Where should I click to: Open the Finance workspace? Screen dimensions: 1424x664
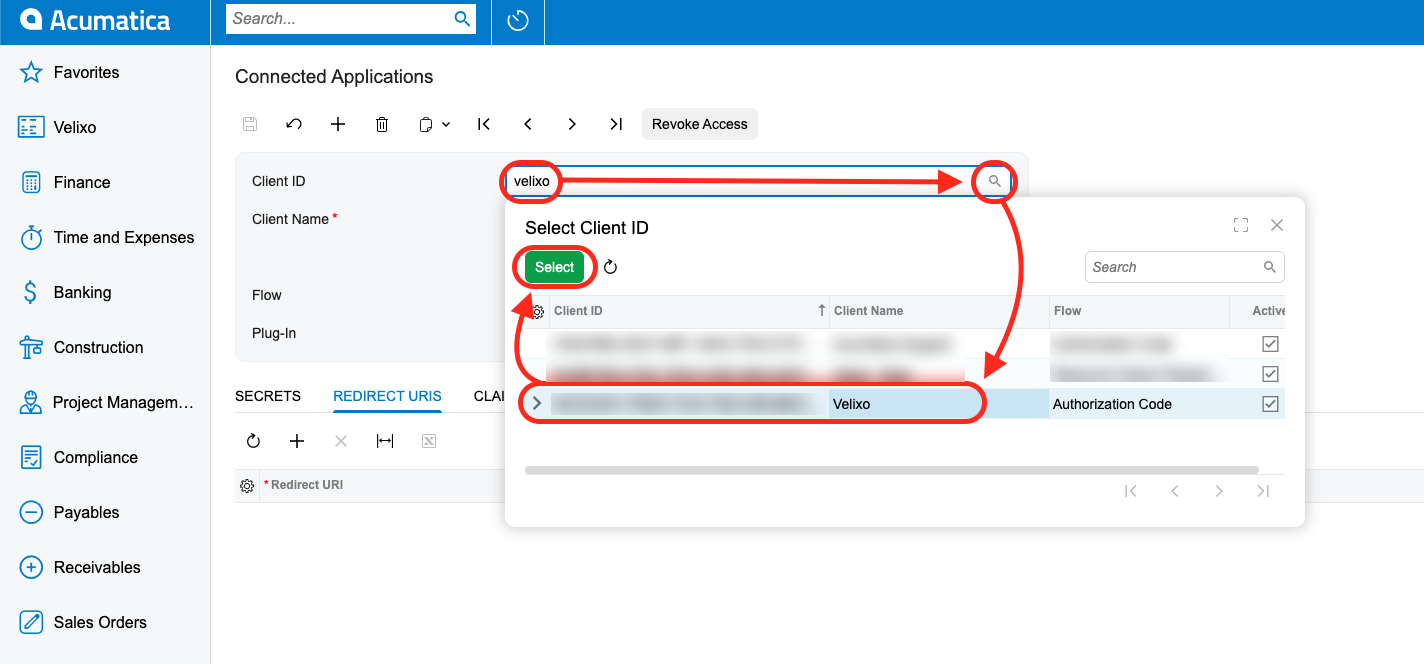pyautogui.click(x=82, y=183)
